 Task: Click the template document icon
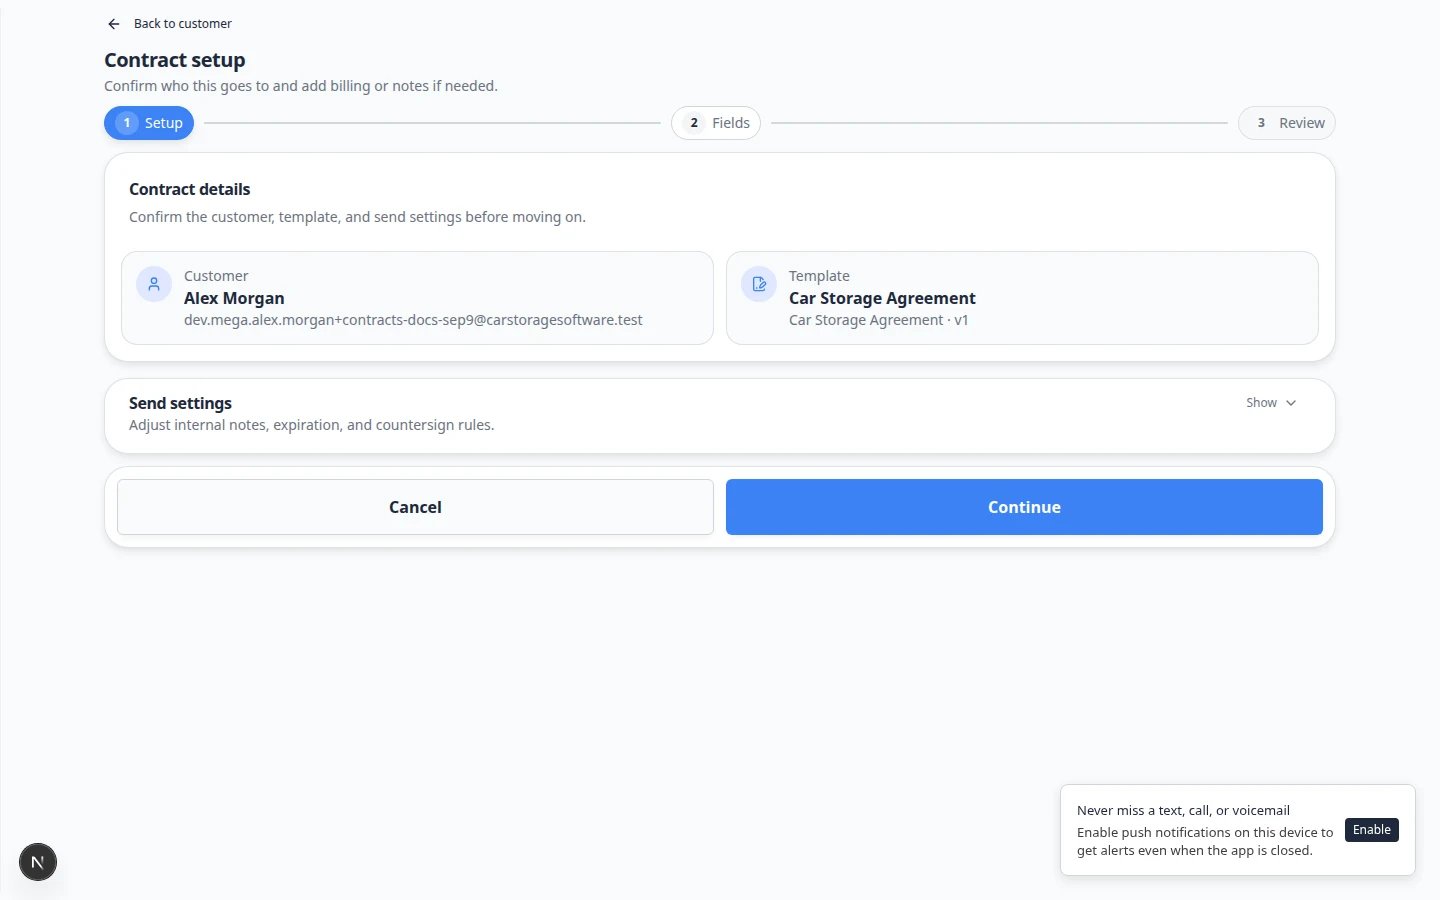[x=759, y=284]
